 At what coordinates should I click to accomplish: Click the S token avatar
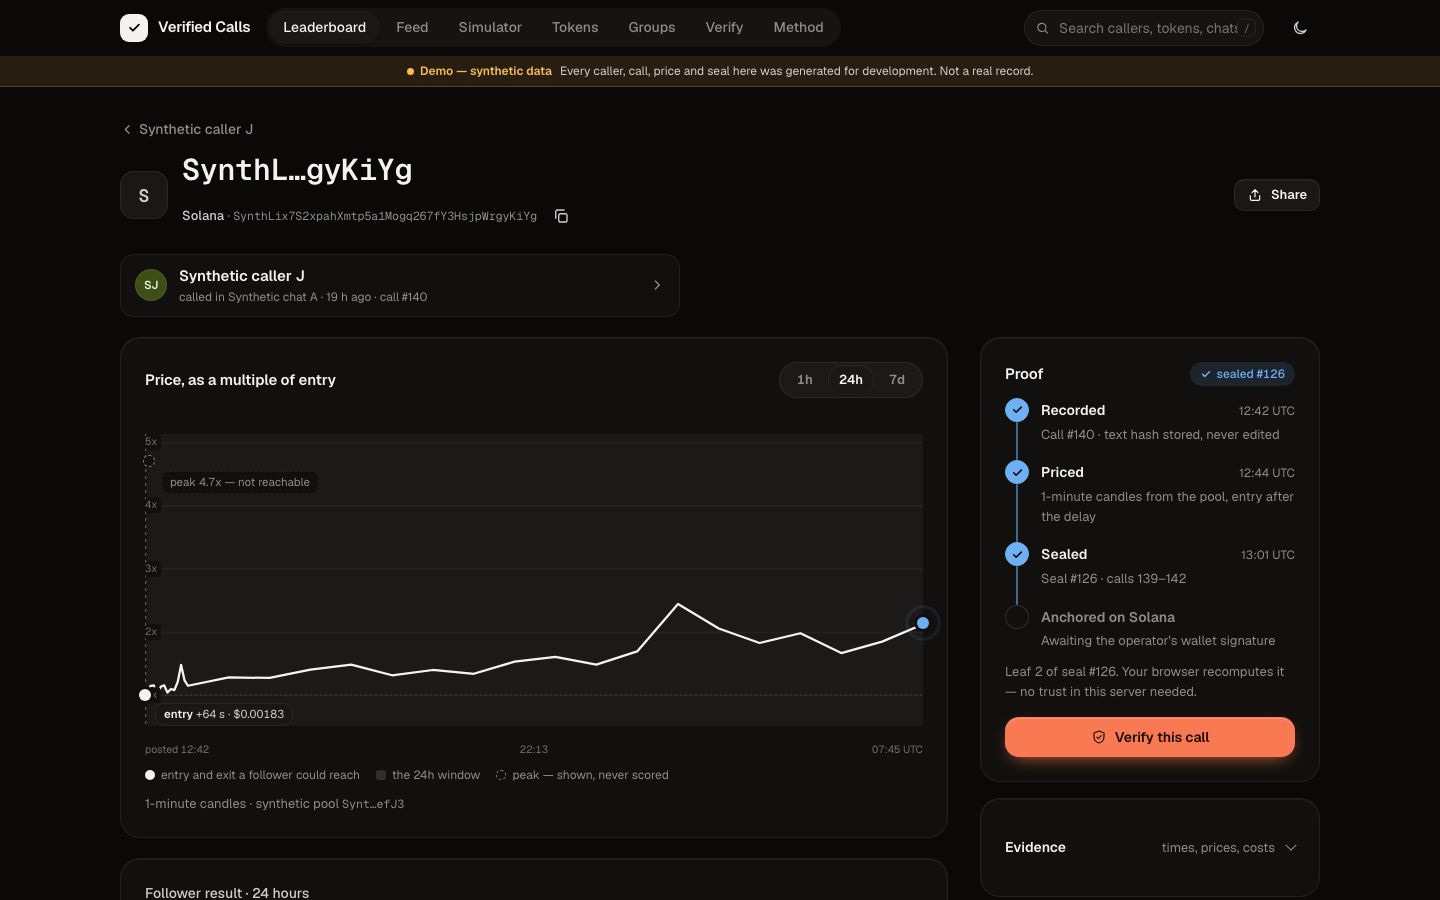[144, 195]
